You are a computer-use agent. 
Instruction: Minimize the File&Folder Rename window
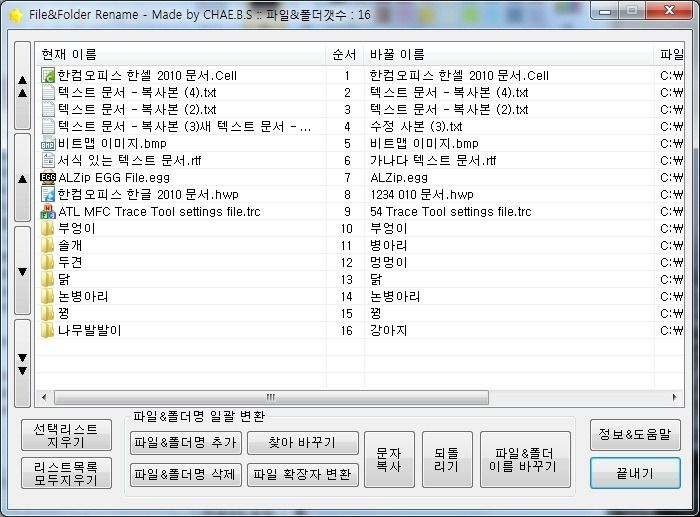coord(605,10)
